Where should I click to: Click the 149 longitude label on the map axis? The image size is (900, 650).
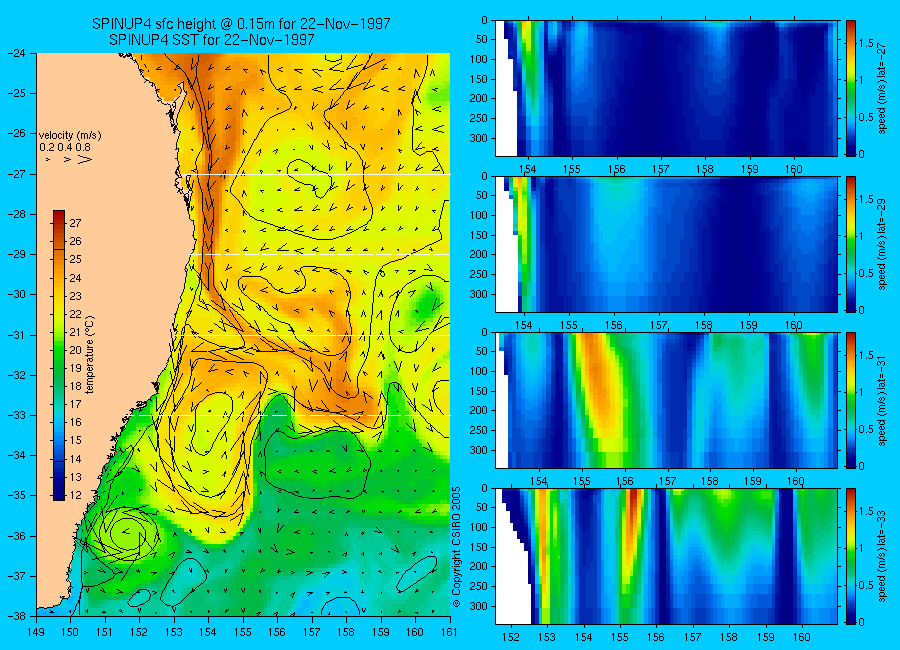click(36, 632)
